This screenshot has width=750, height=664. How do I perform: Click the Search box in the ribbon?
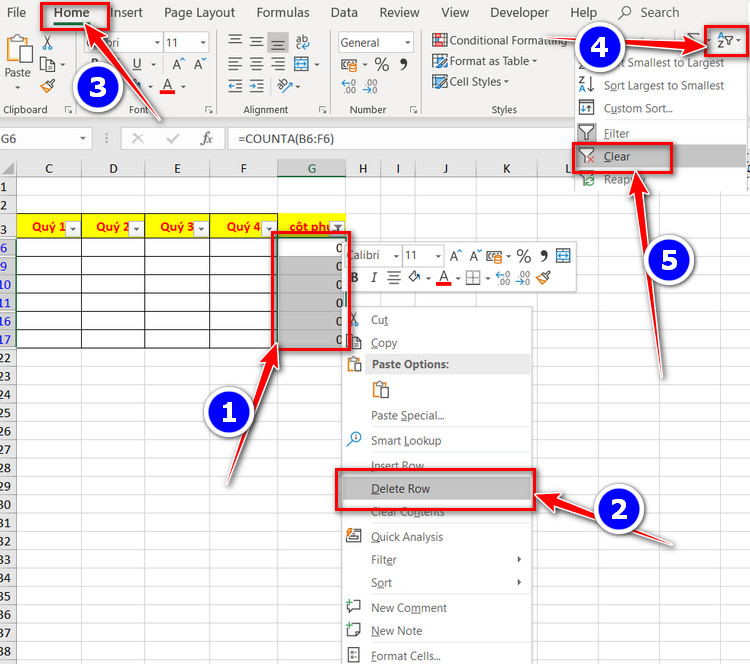click(649, 12)
